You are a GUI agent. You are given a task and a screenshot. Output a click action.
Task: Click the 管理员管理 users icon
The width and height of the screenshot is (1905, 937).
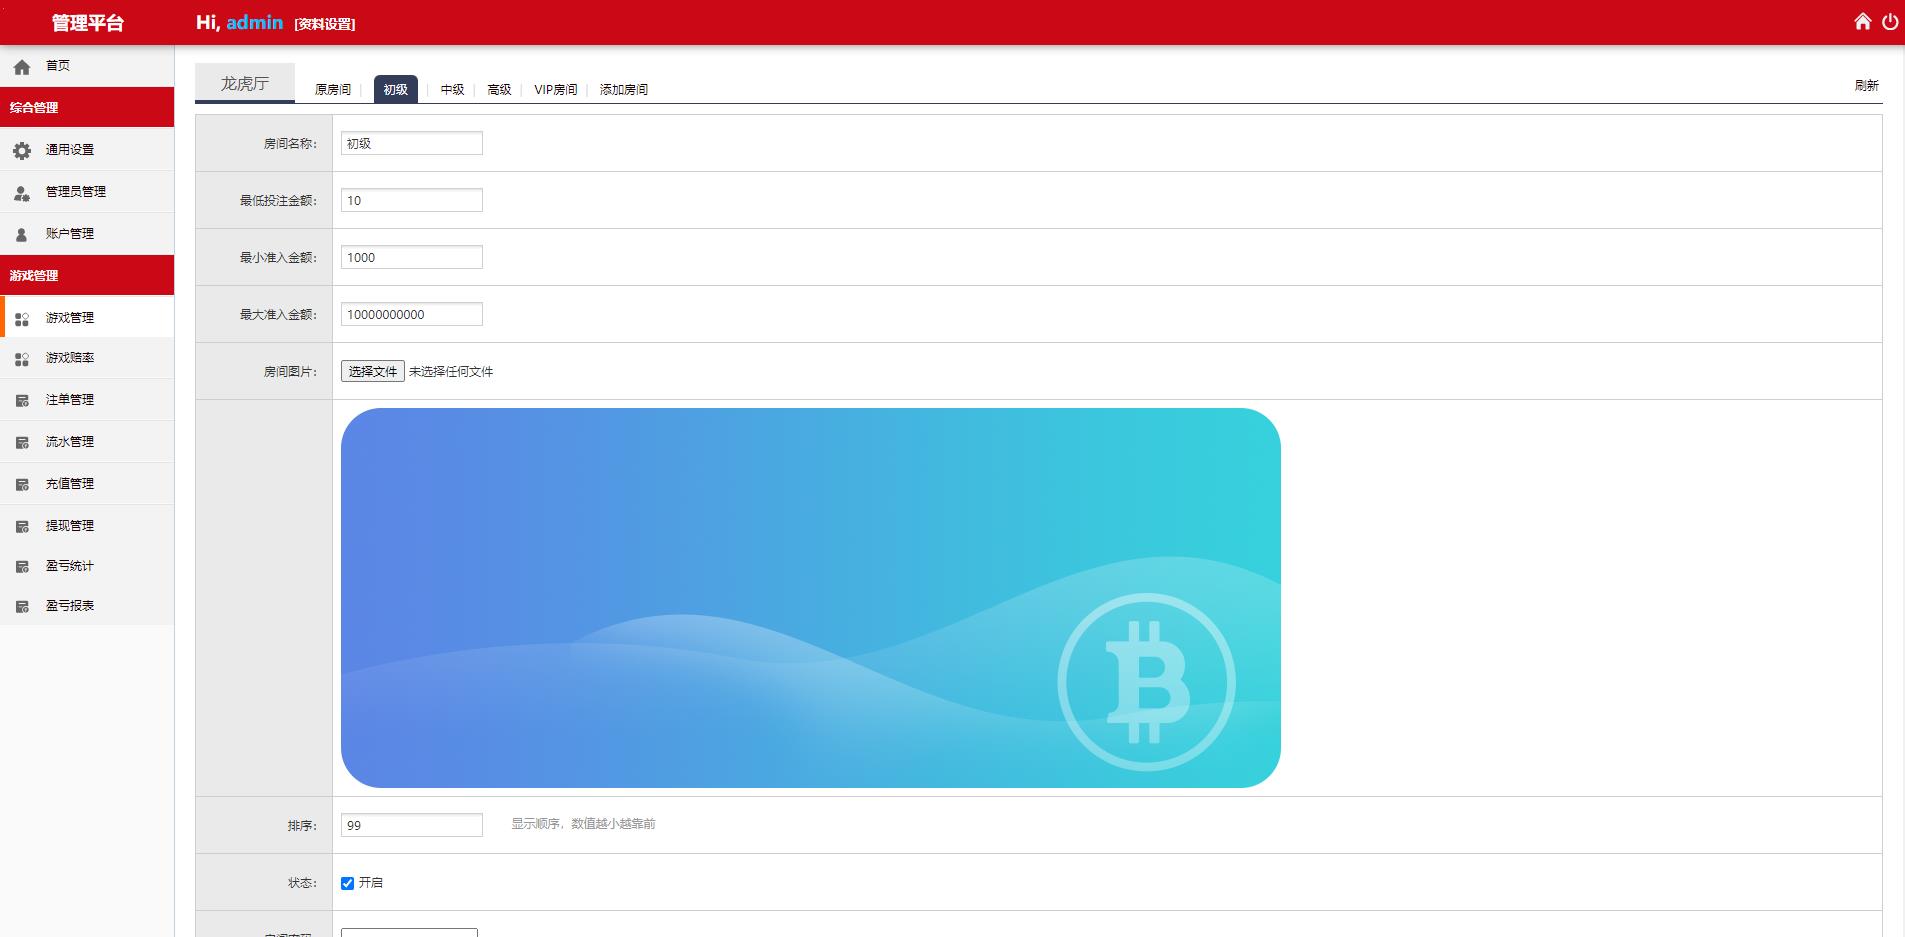[x=22, y=193]
